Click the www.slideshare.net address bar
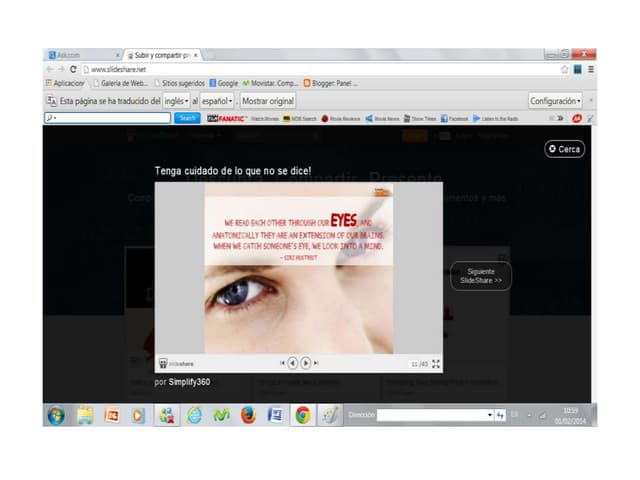640x480 pixels. click(x=300, y=69)
